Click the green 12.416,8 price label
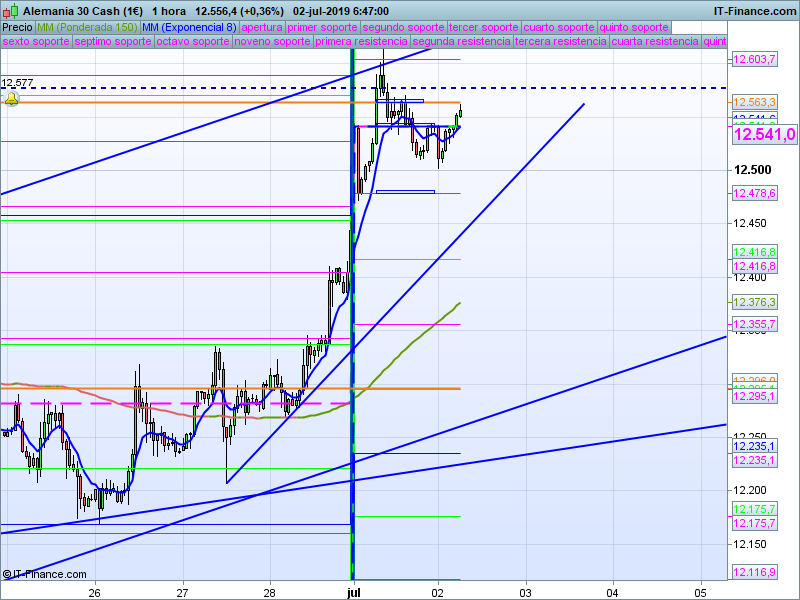 (755, 252)
